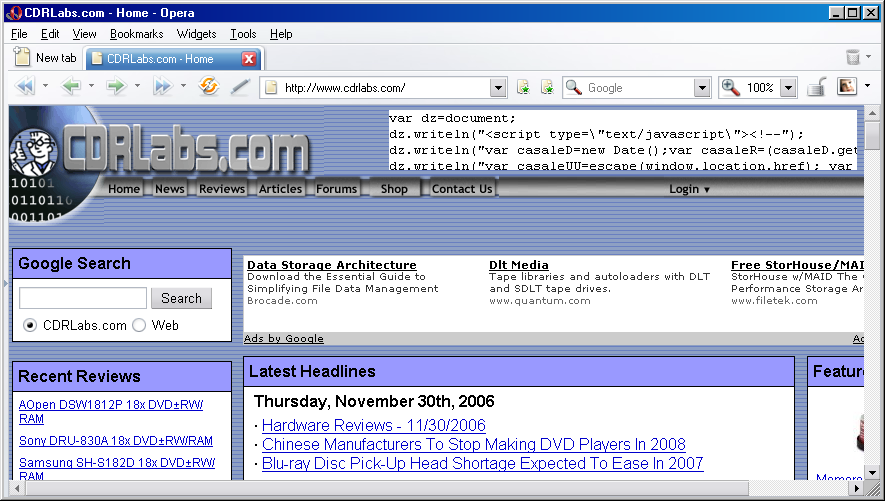Open the Widgets menu
885x501 pixels.
pos(196,34)
